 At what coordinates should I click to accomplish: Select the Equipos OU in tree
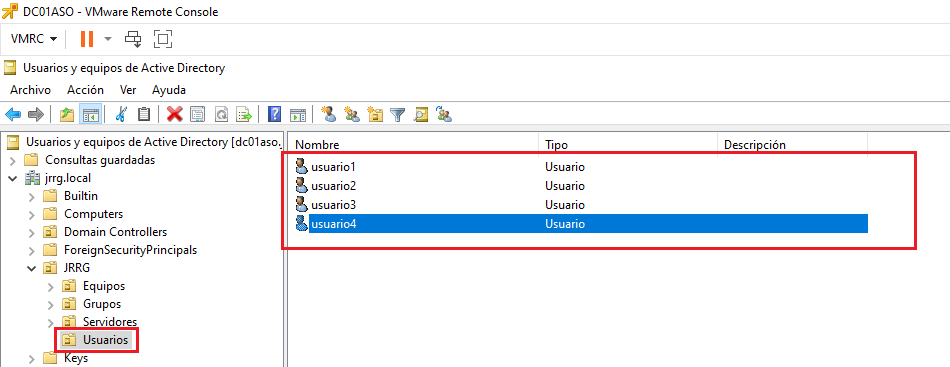click(104, 286)
